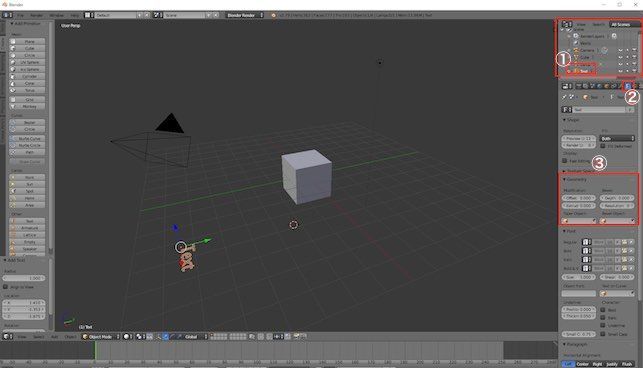Open the Regular font file browser icon
This screenshot has height=368, width=643.
624,242
